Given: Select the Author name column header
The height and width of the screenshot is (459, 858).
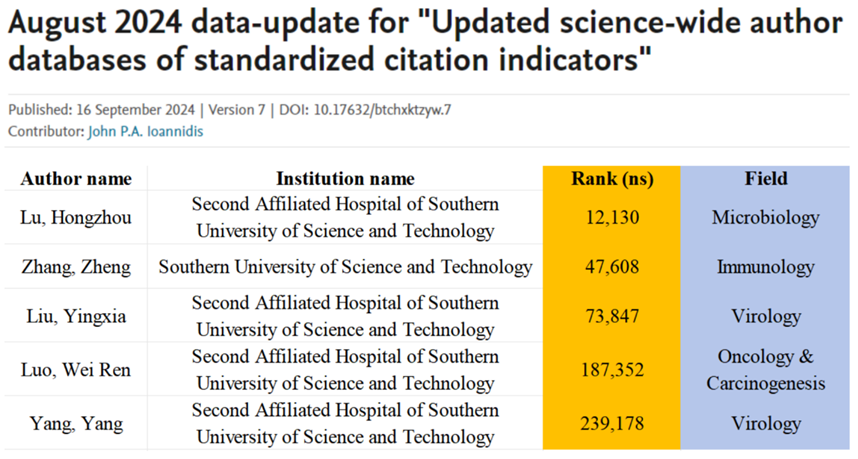Looking at the screenshot, I should pos(76,179).
